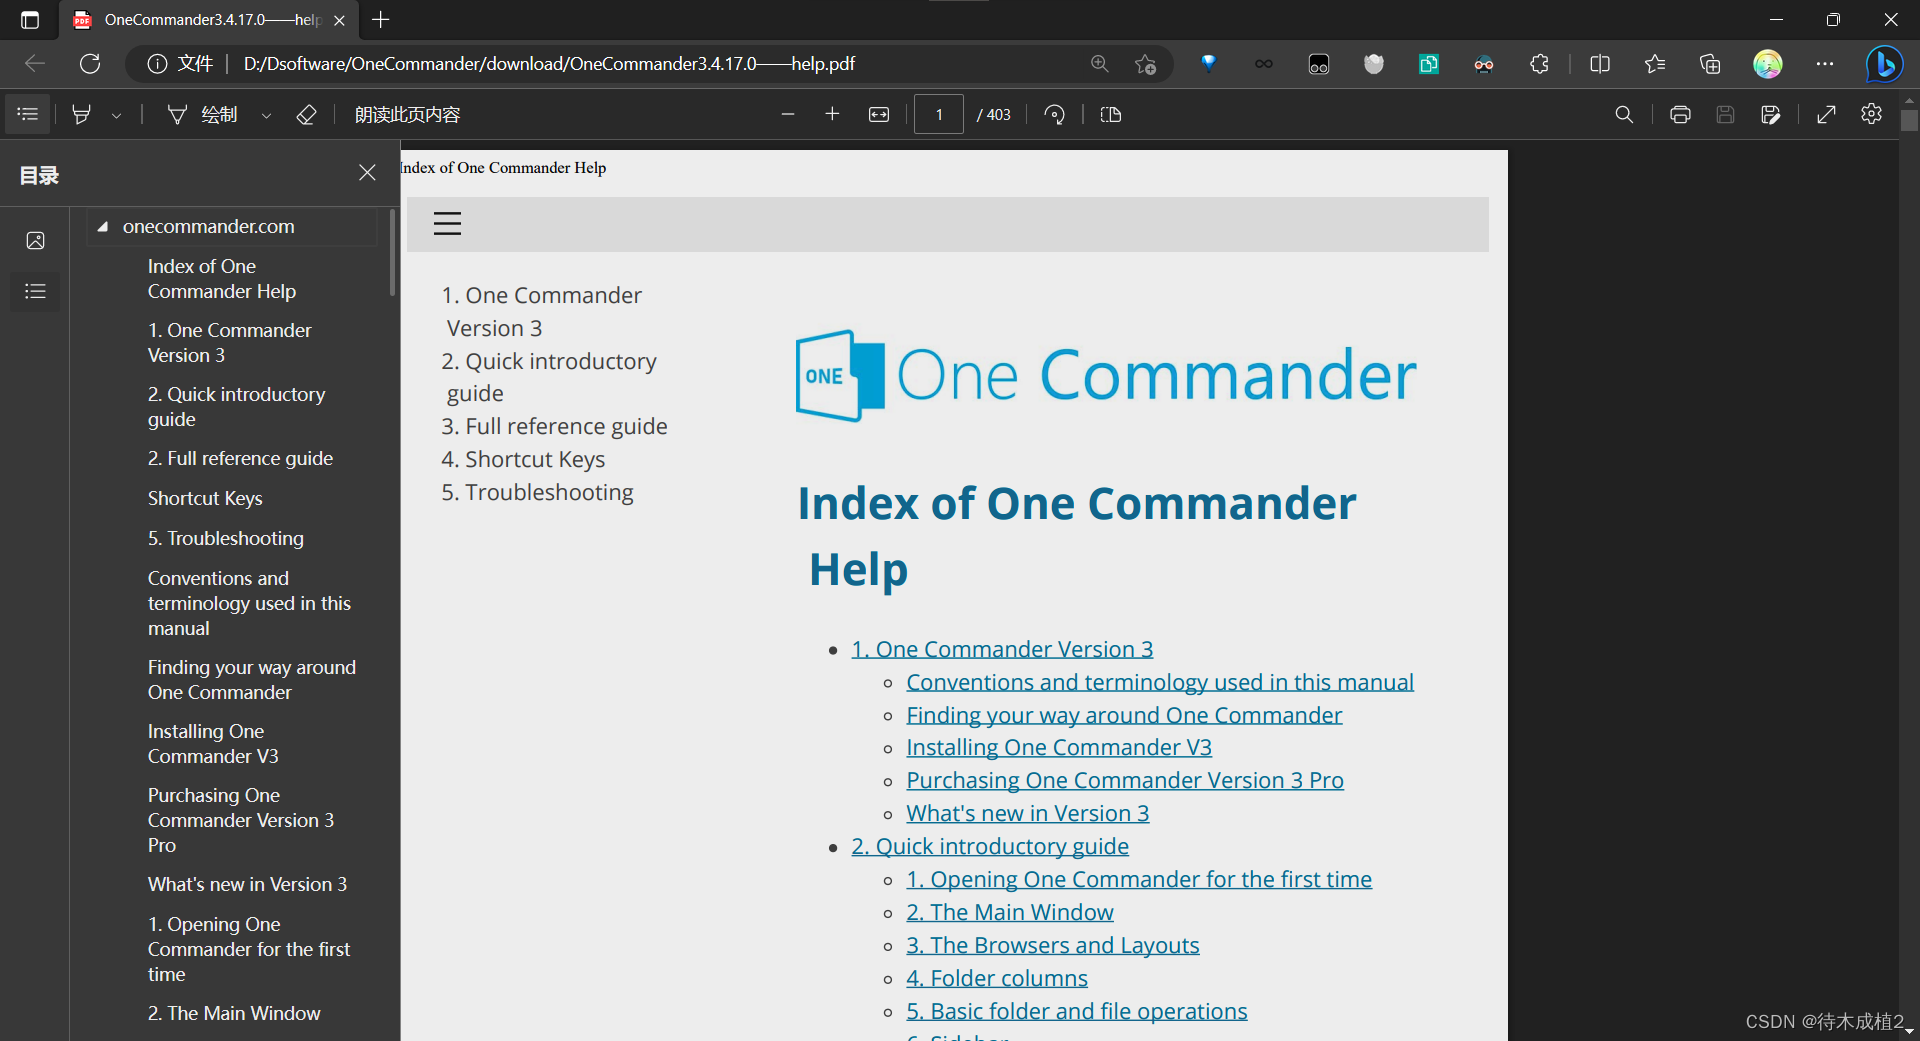The width and height of the screenshot is (1920, 1041).
Task: Open '5. Troubleshooting' sidebar bookmark
Action: 225,538
